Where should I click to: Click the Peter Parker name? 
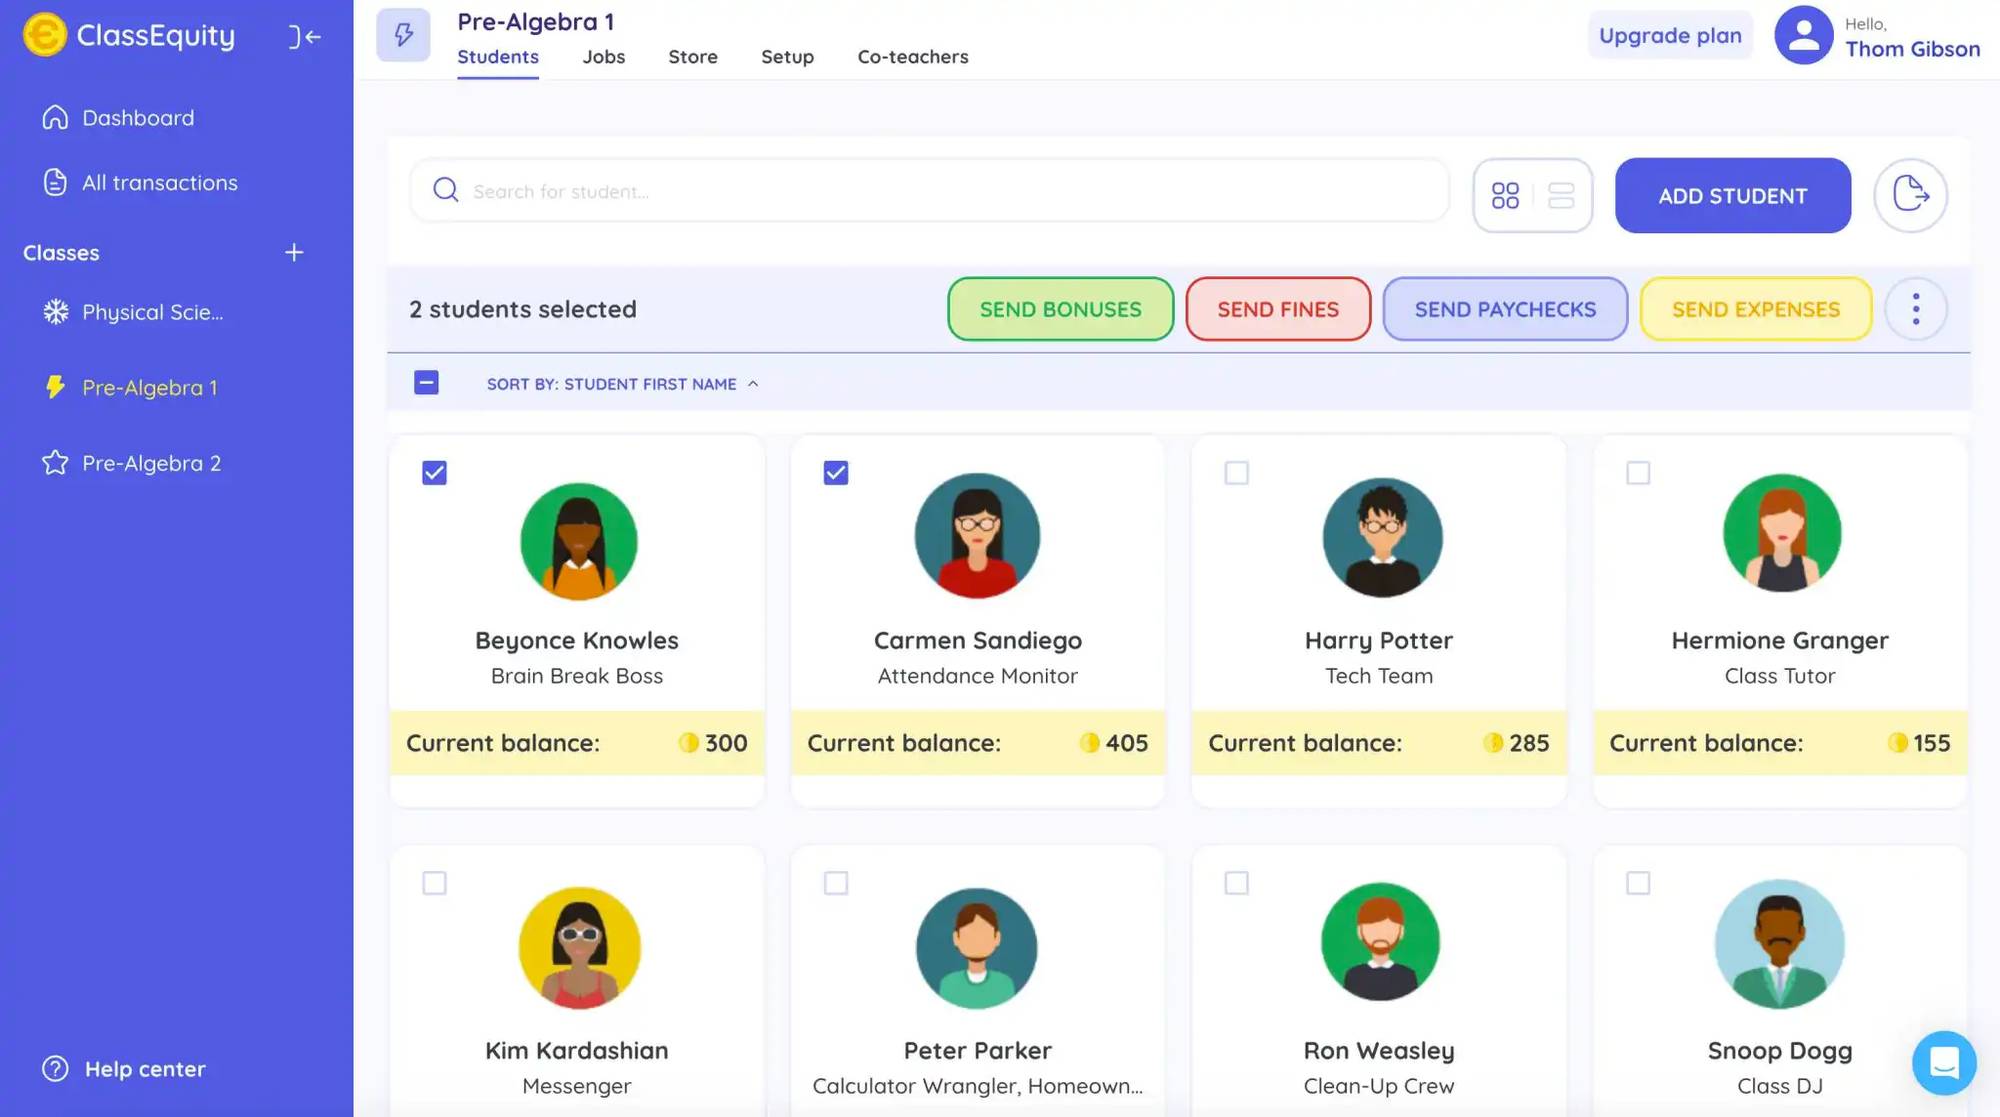pos(978,1050)
